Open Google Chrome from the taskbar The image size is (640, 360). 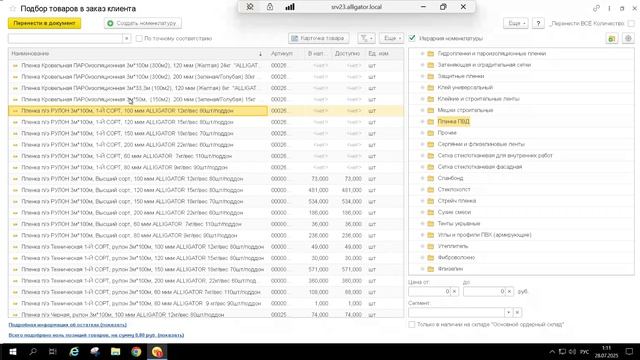click(136, 352)
